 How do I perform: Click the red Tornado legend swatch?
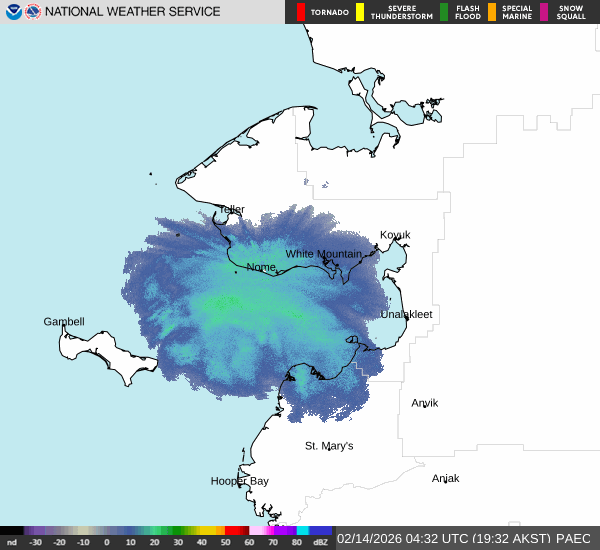click(x=301, y=12)
